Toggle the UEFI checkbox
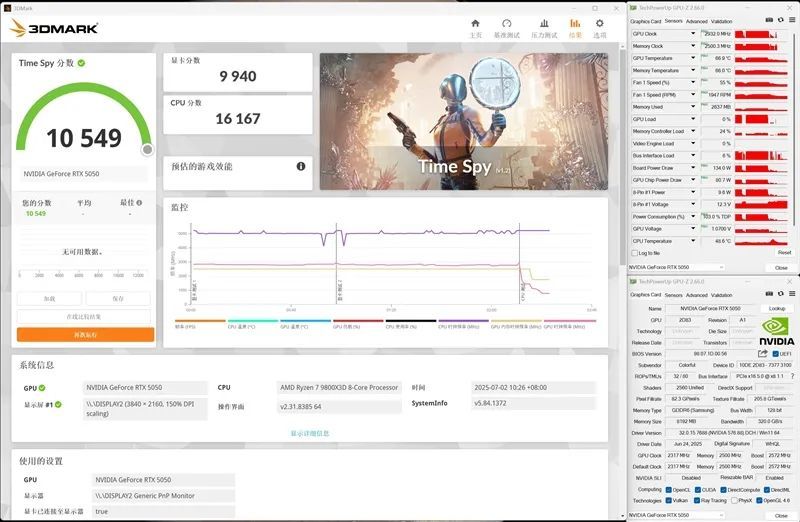 click(x=776, y=354)
